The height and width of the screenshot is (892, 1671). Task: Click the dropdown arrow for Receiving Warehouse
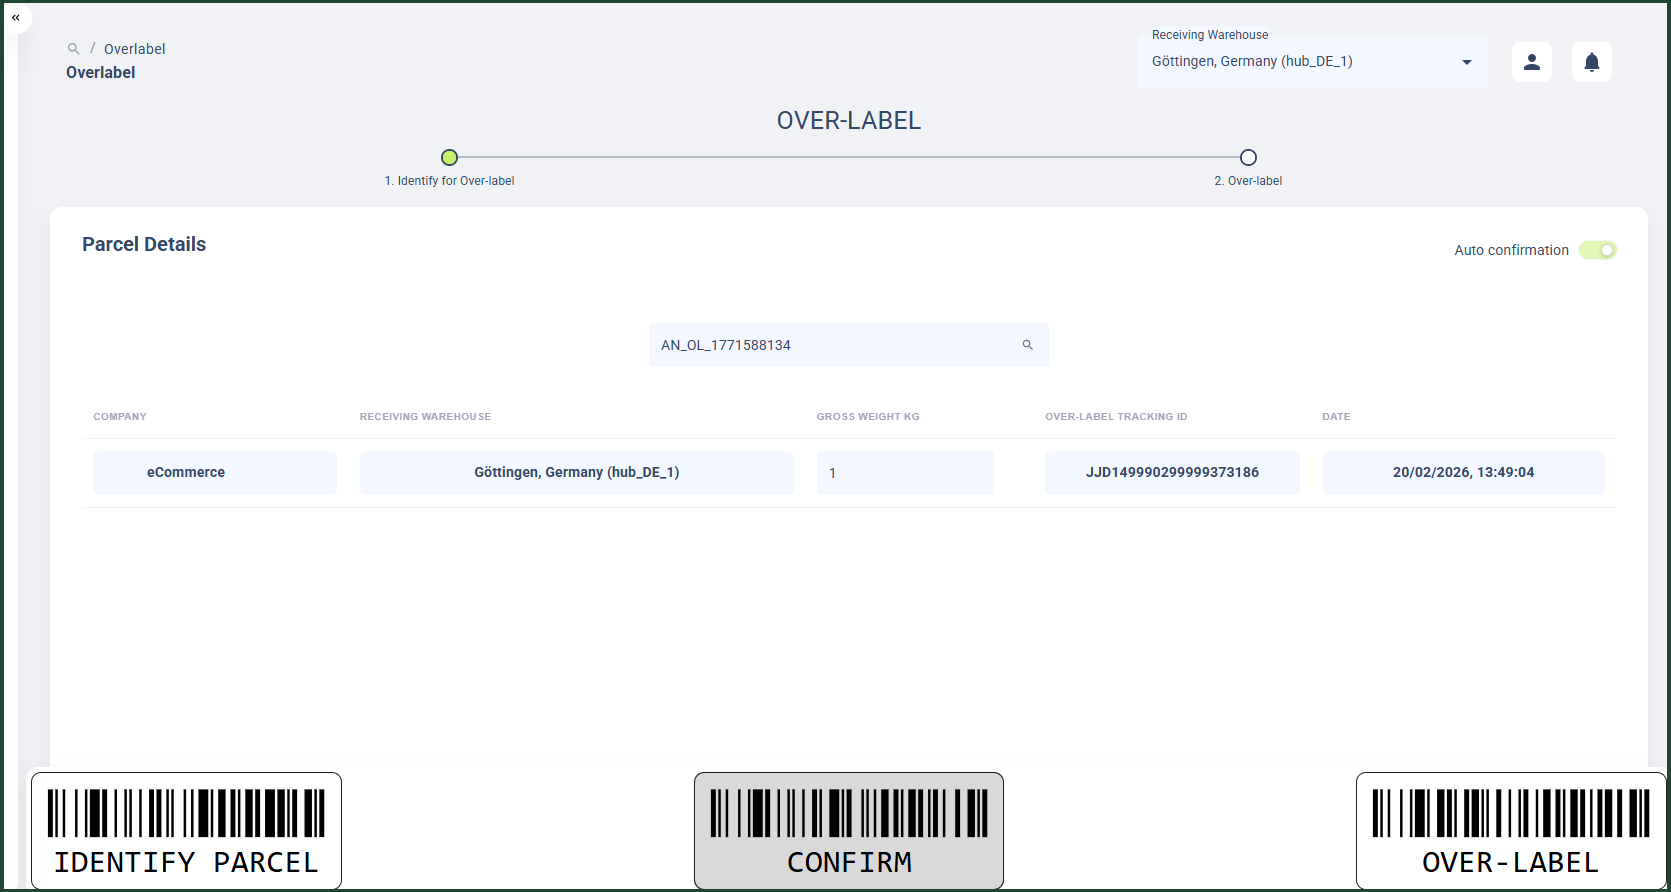tap(1466, 62)
